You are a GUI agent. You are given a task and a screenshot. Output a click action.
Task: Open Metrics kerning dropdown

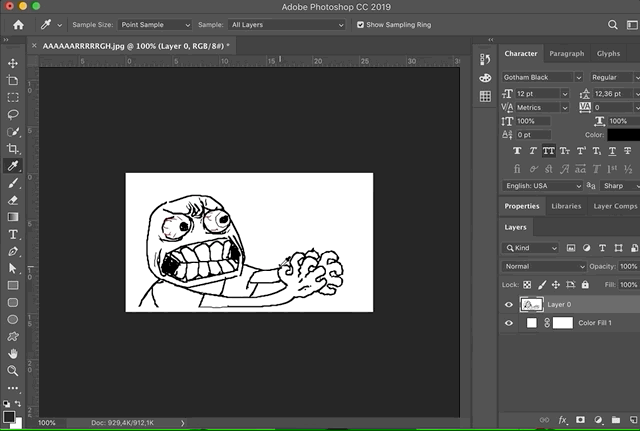click(x=542, y=107)
